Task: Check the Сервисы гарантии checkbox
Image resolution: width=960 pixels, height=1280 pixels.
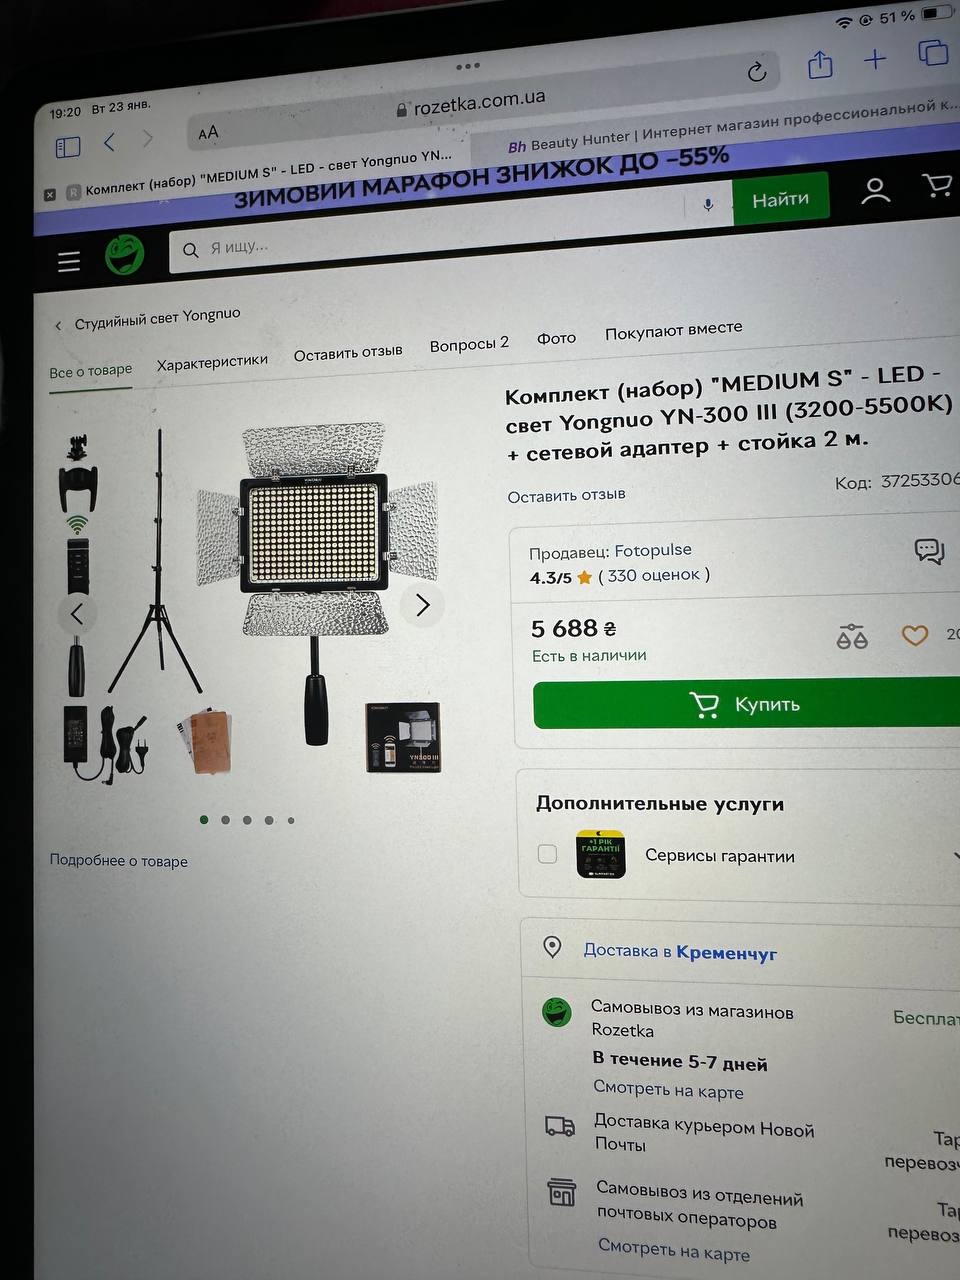Action: tap(547, 854)
